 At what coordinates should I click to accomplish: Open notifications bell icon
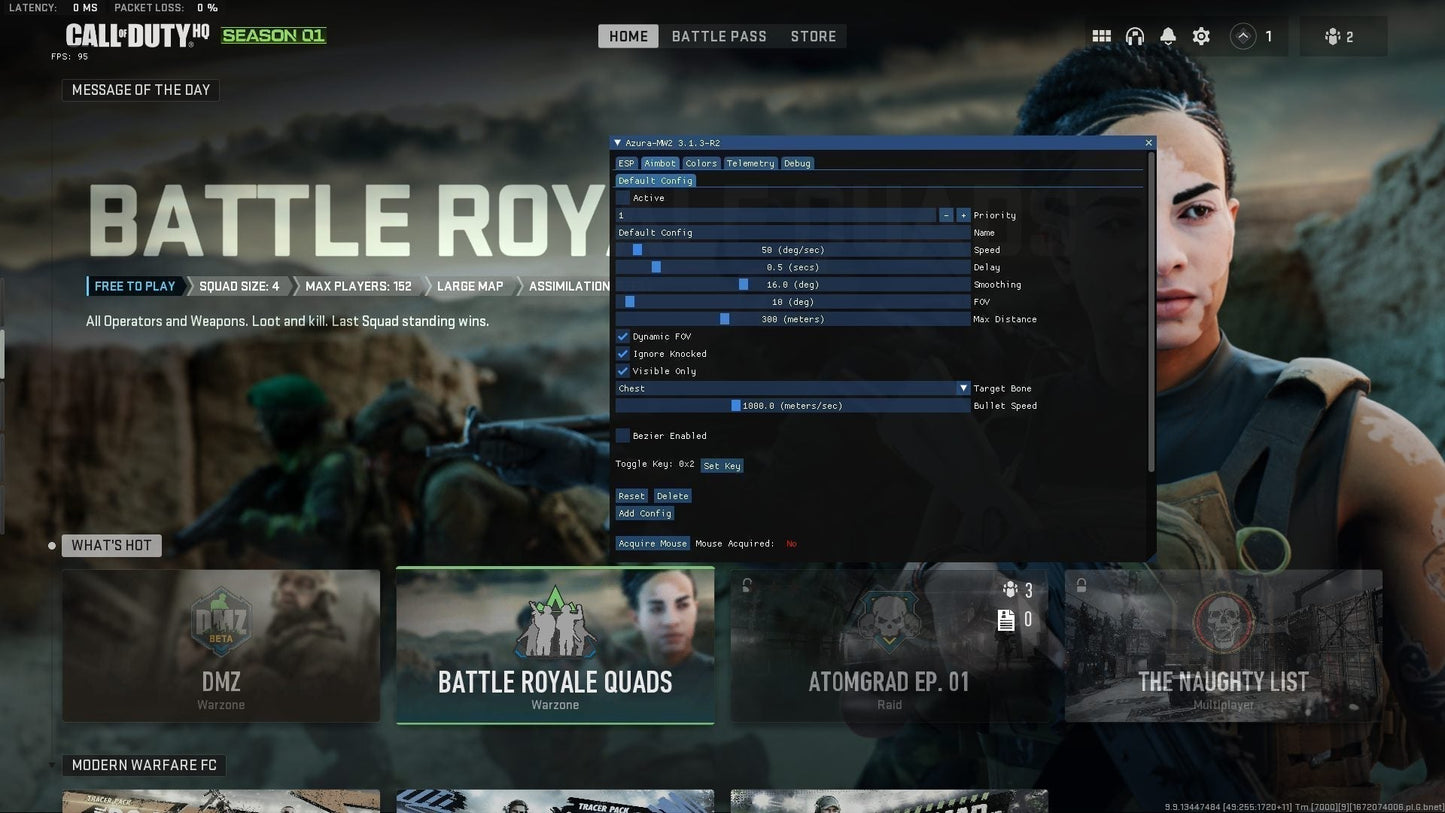click(x=1168, y=36)
